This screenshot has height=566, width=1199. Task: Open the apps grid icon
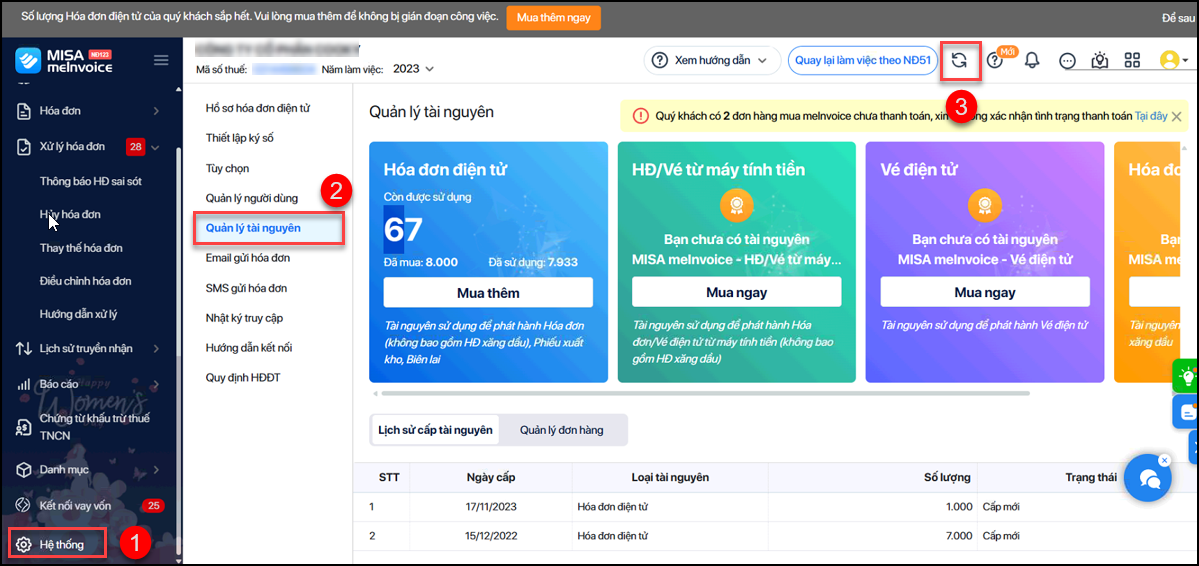(1132, 61)
